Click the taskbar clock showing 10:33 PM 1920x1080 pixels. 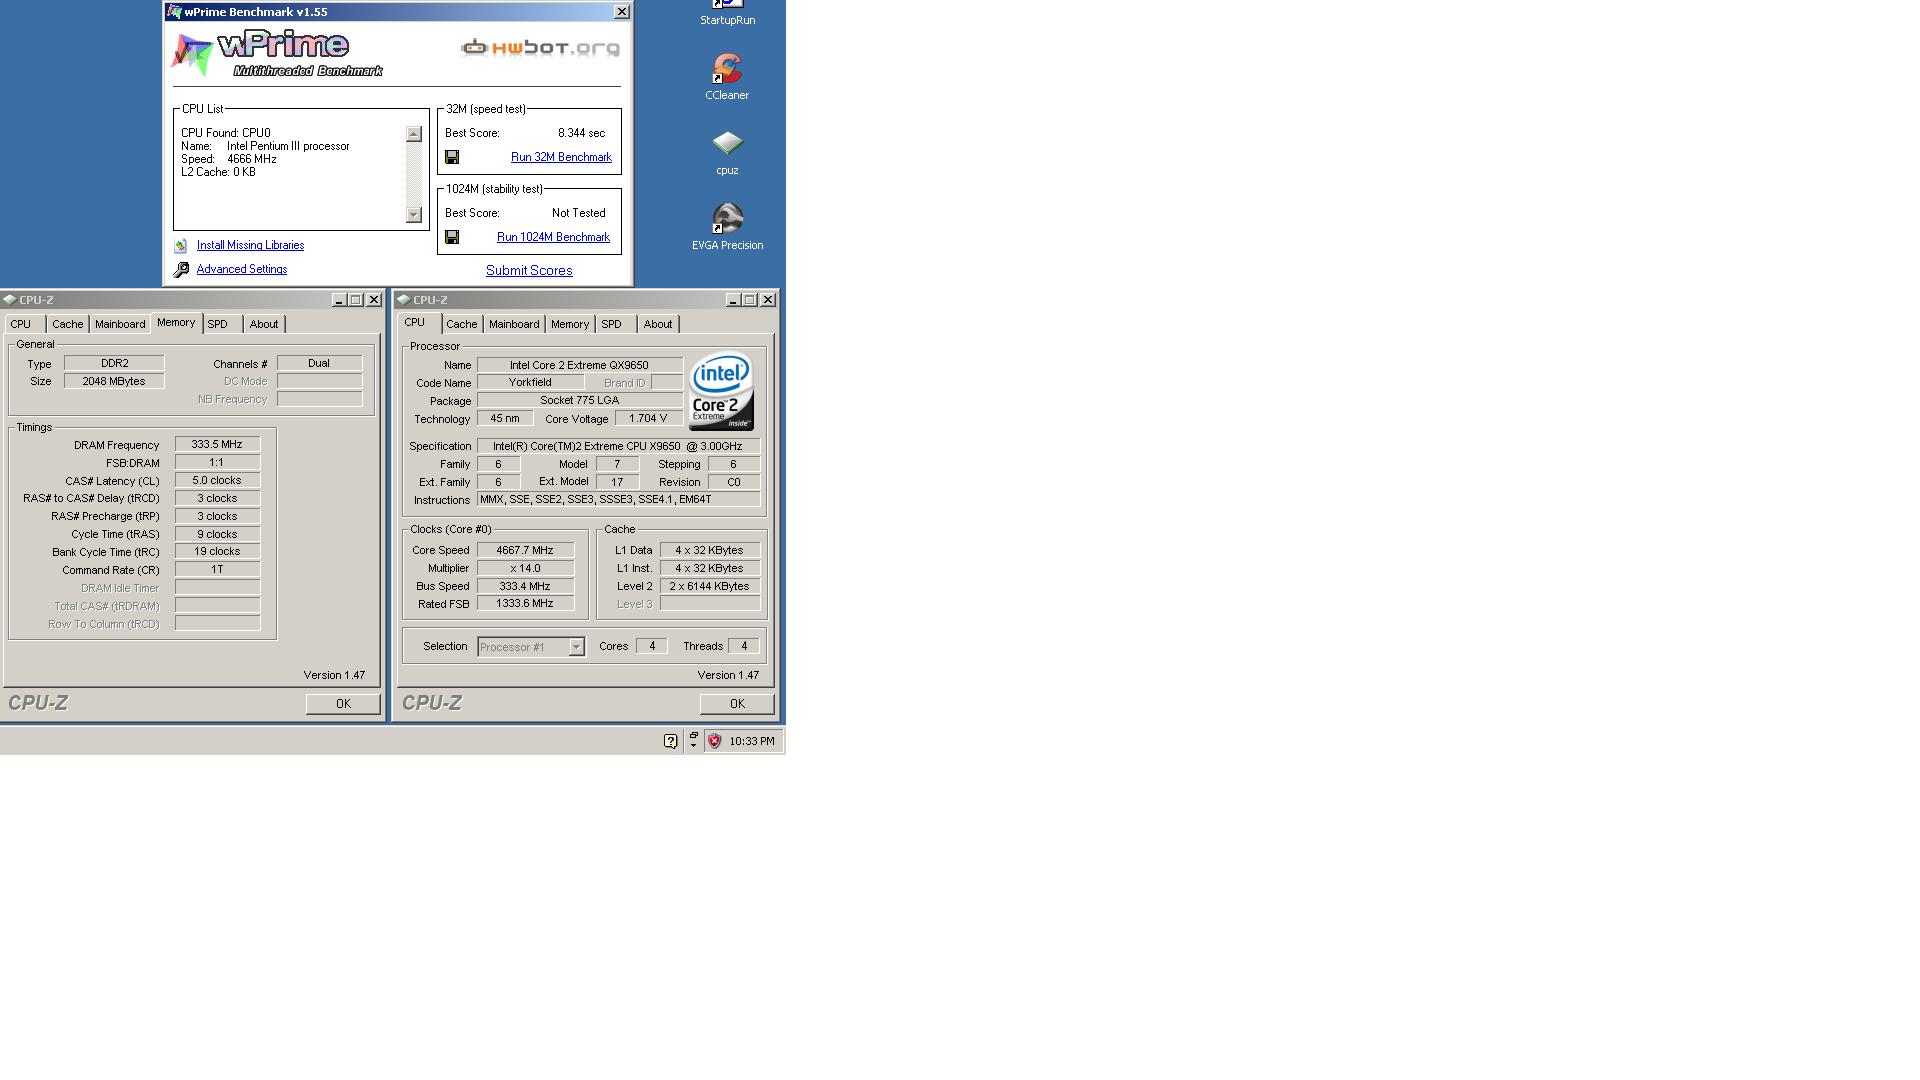tap(752, 741)
